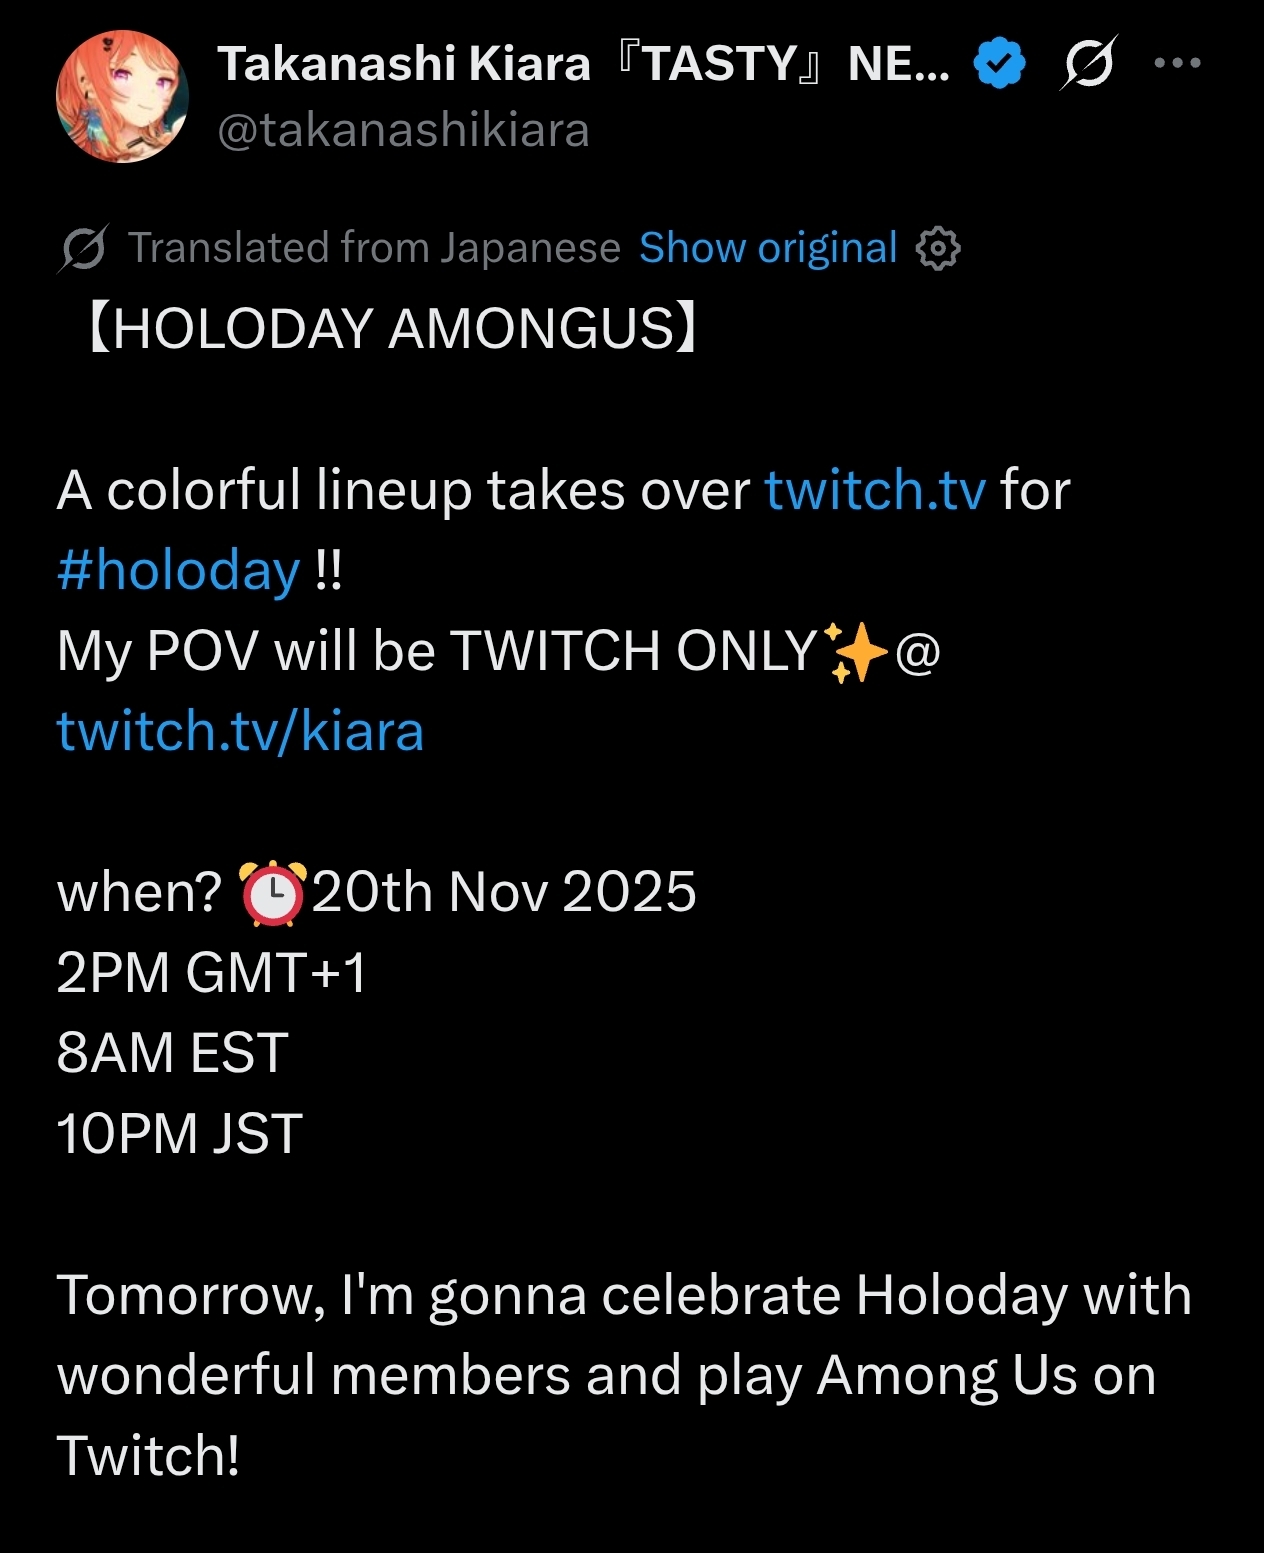Click the "8AM EST" time line

pos(173,1053)
